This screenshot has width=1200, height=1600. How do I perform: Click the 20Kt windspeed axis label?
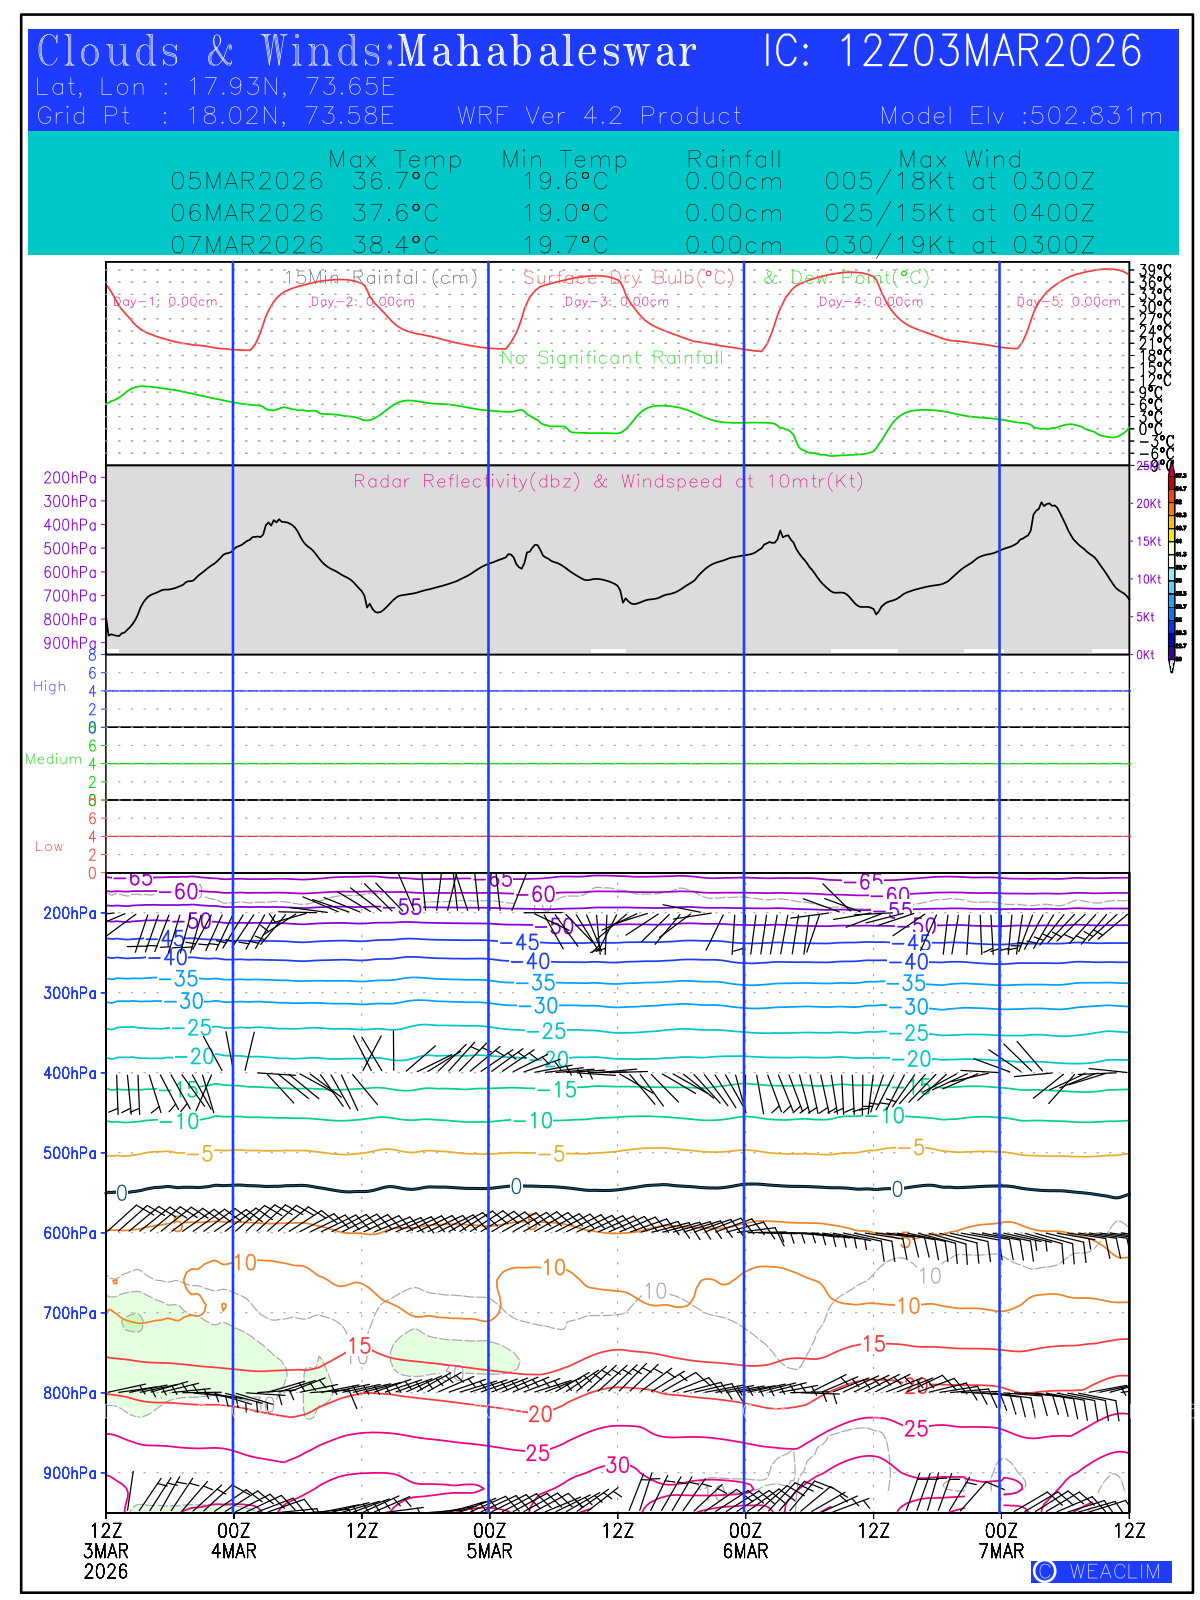[x=1148, y=504]
